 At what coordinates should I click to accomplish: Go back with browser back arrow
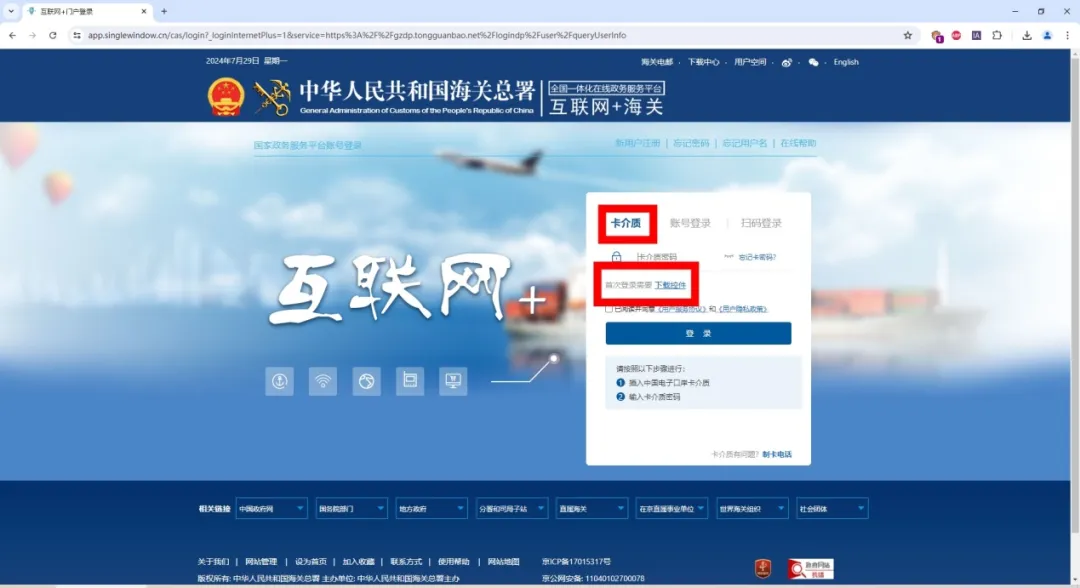12,35
